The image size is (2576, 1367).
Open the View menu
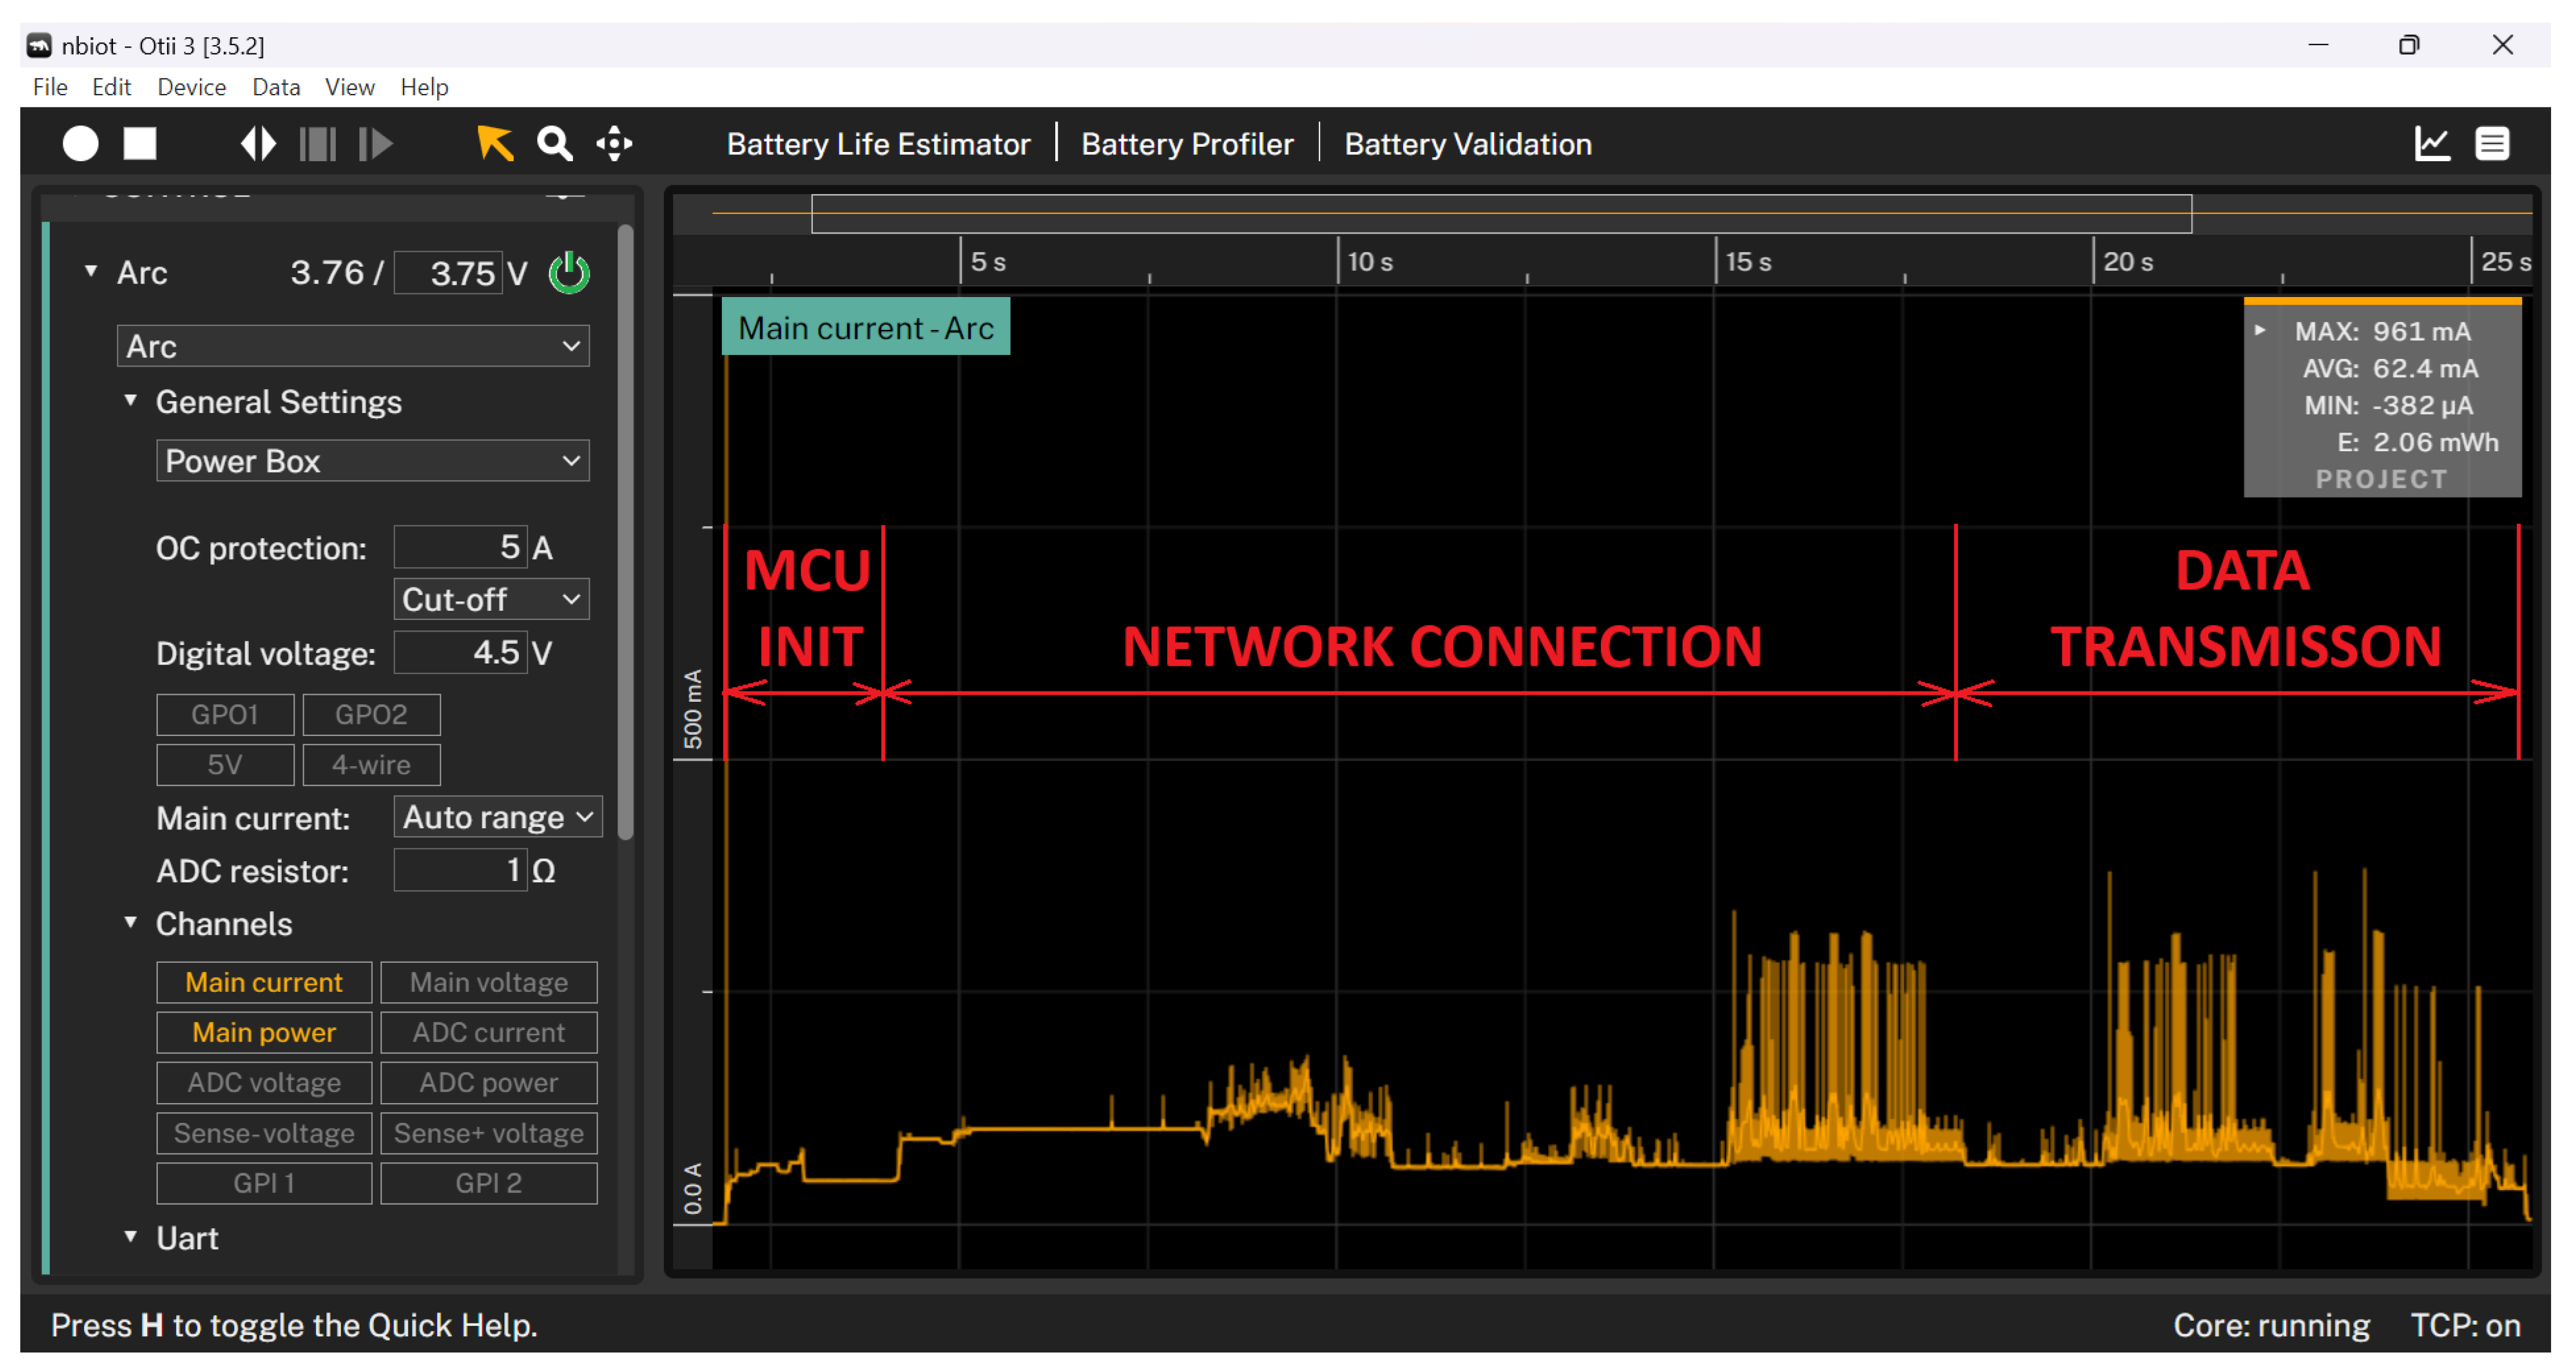[349, 87]
